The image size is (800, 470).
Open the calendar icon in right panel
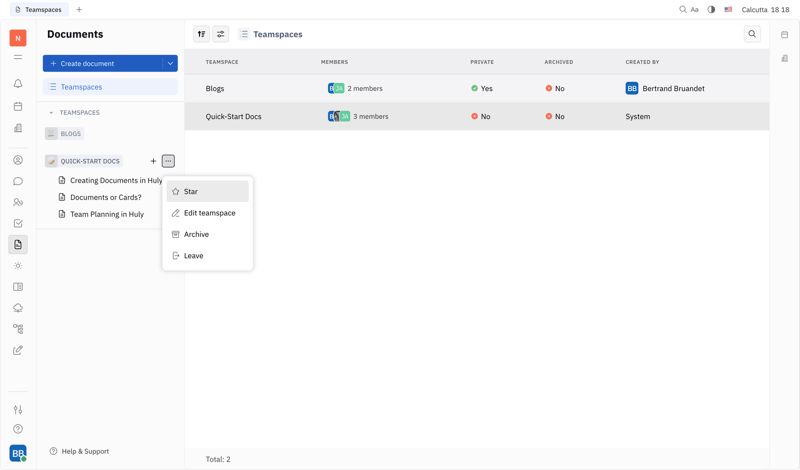coord(785,35)
